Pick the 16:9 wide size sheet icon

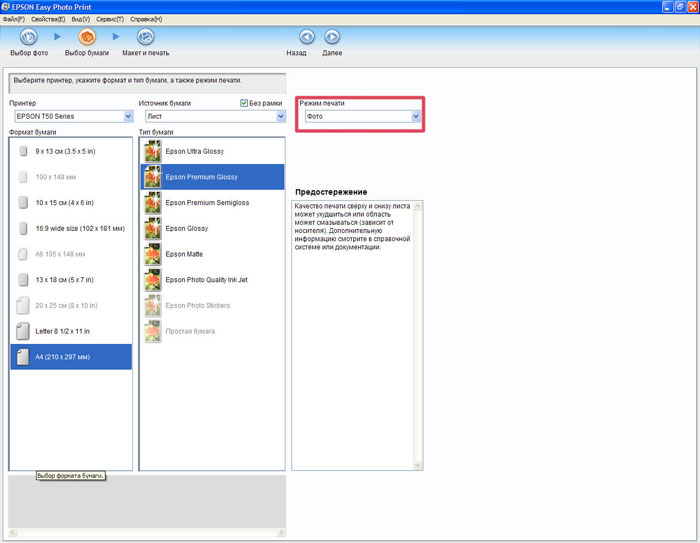tap(23, 228)
